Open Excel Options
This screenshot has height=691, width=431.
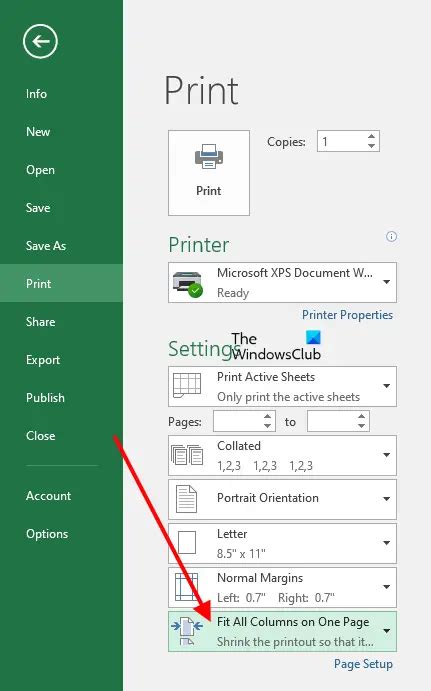(x=47, y=534)
